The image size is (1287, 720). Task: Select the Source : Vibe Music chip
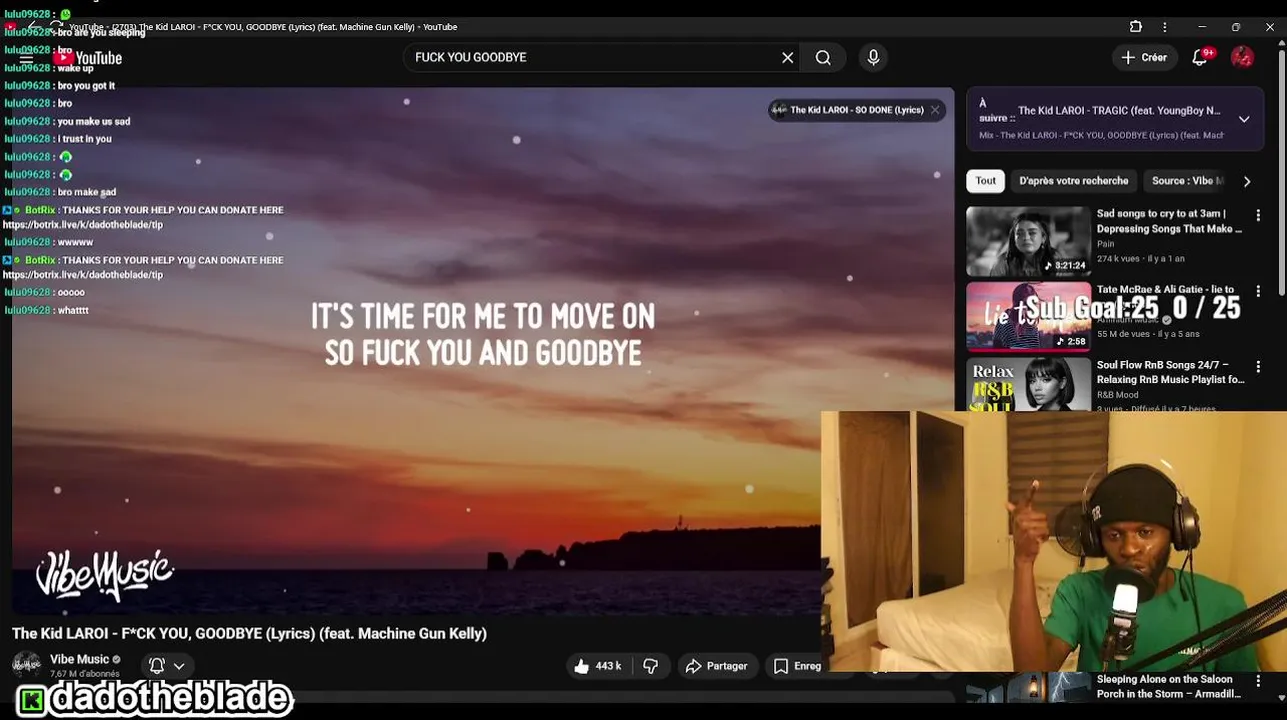coord(1186,181)
